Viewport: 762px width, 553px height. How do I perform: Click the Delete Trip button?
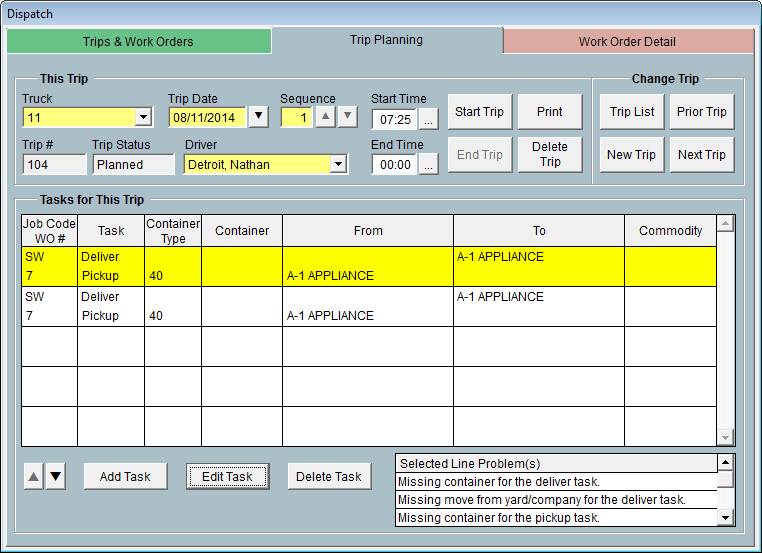[x=550, y=155]
